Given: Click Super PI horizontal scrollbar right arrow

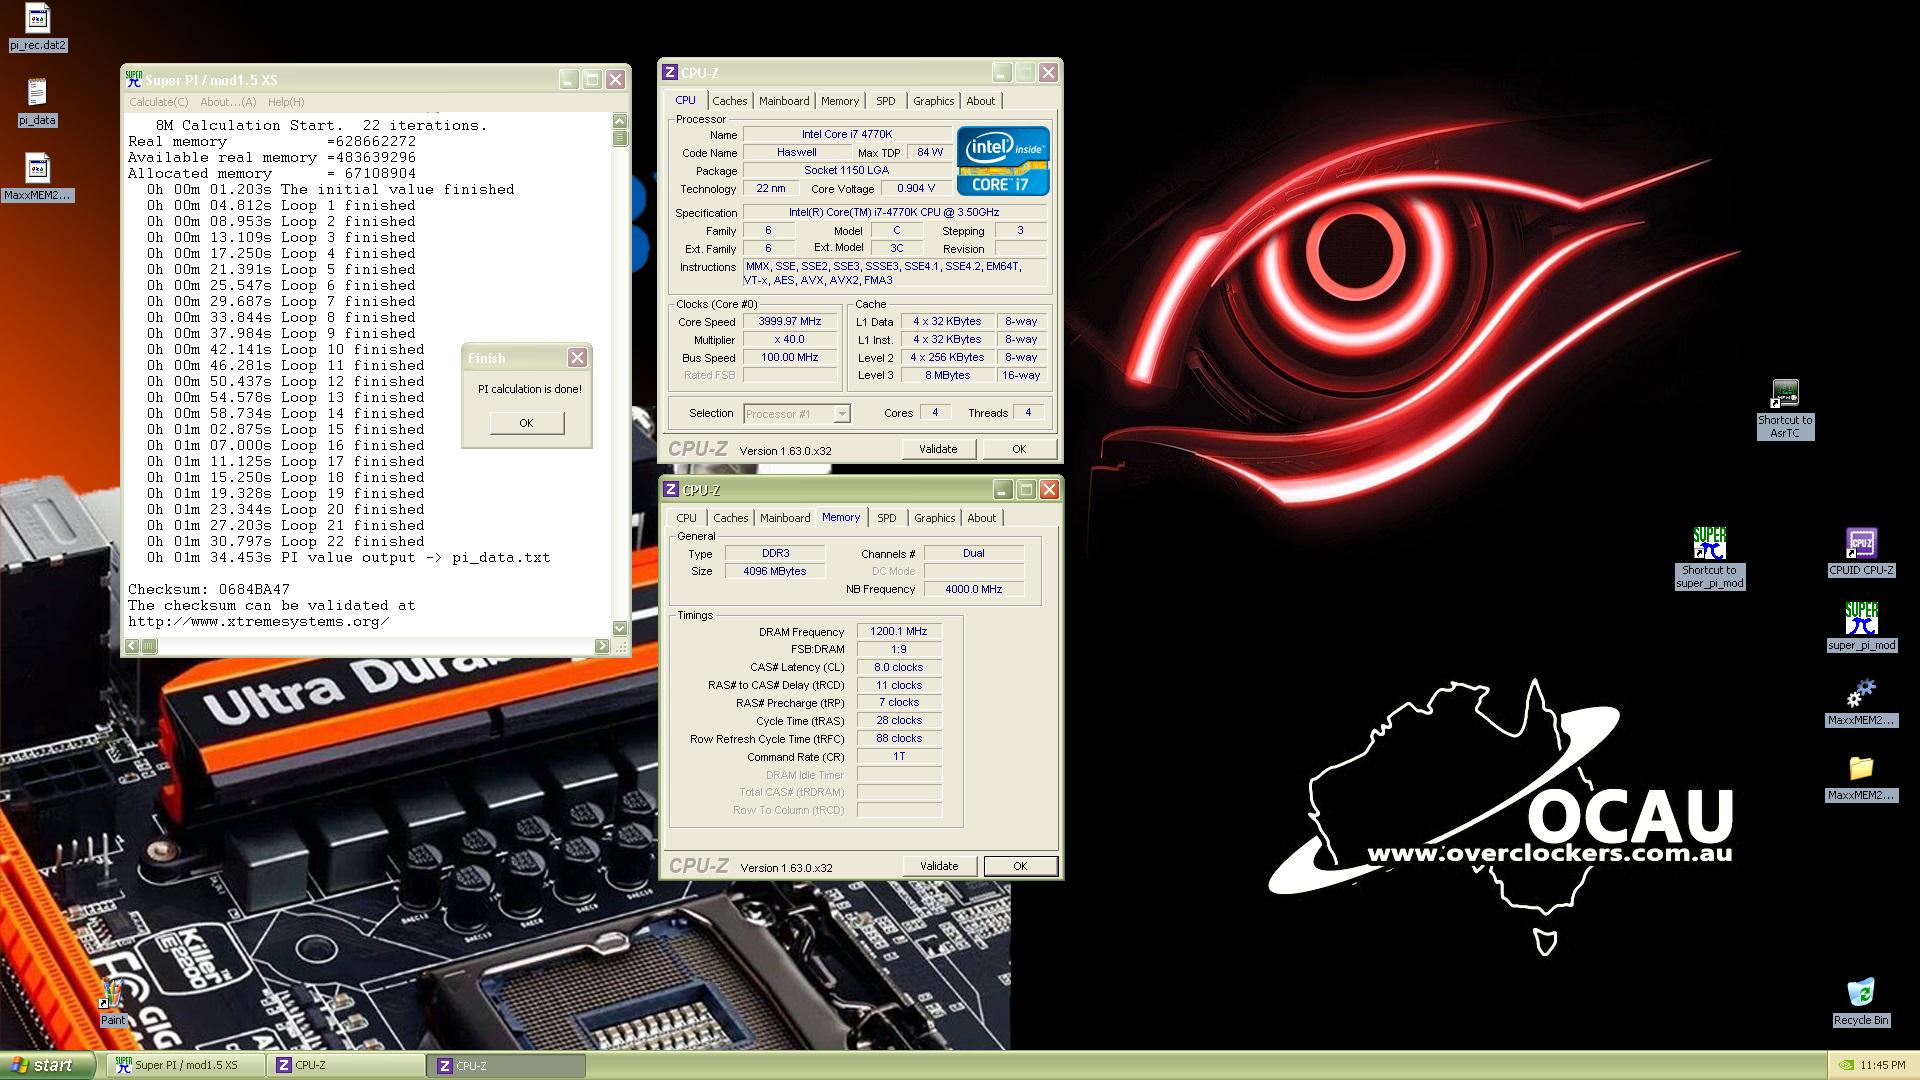Looking at the screenshot, I should 602,646.
